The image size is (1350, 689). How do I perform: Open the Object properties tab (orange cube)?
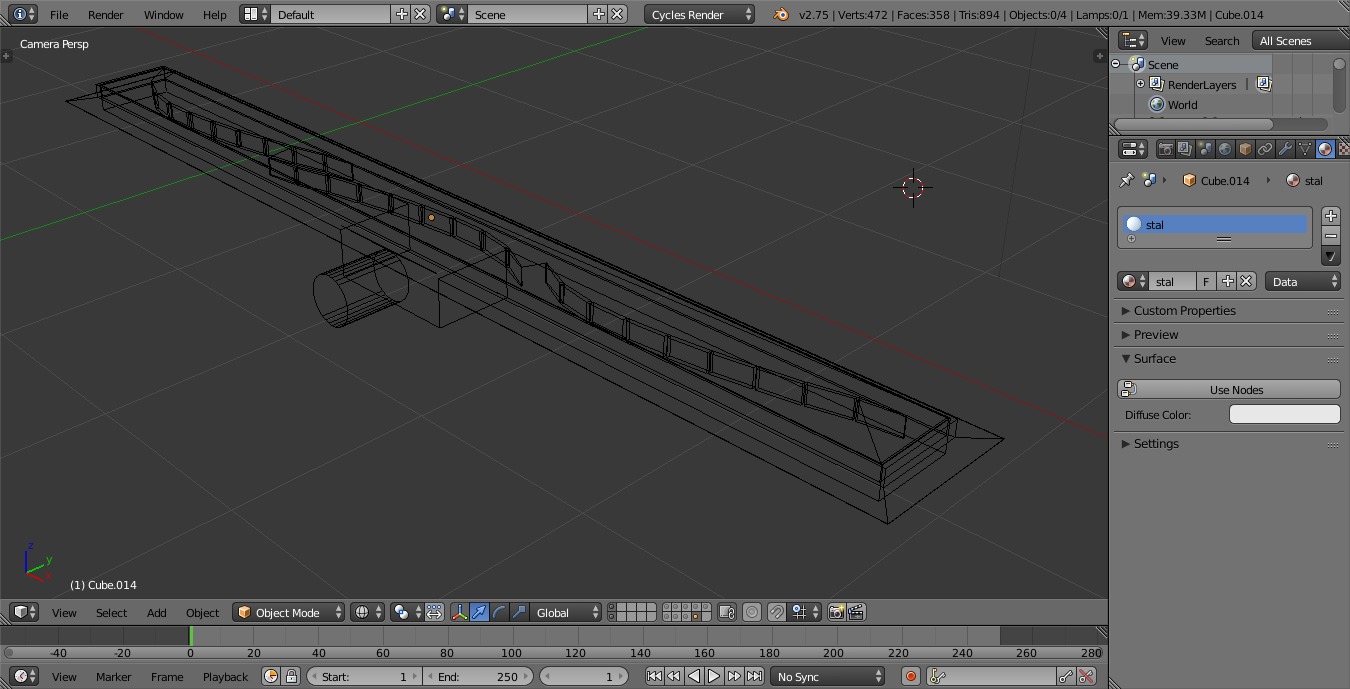pyautogui.click(x=1245, y=149)
